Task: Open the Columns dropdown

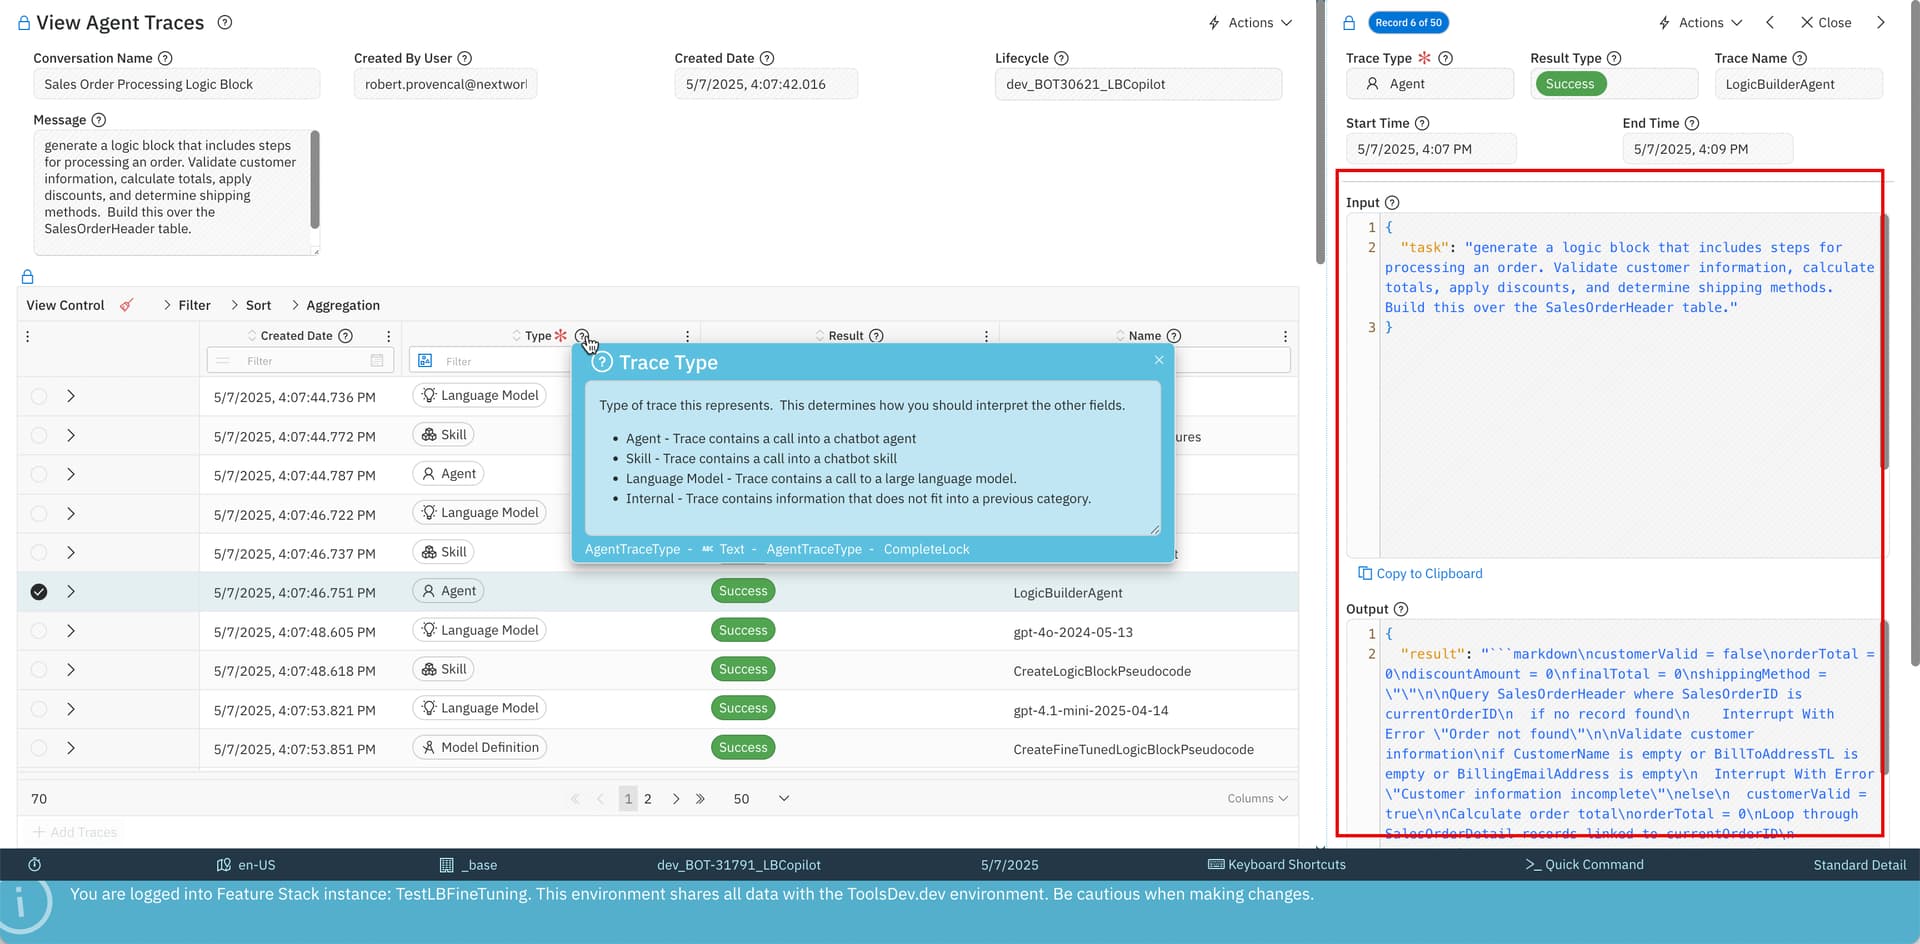Action: 1257,798
